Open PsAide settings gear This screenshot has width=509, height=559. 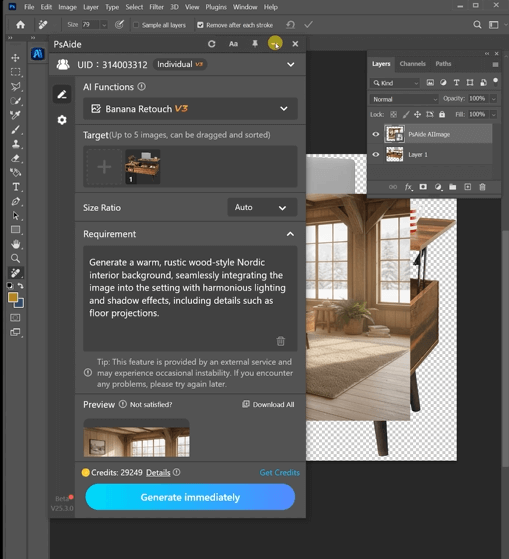[62, 120]
